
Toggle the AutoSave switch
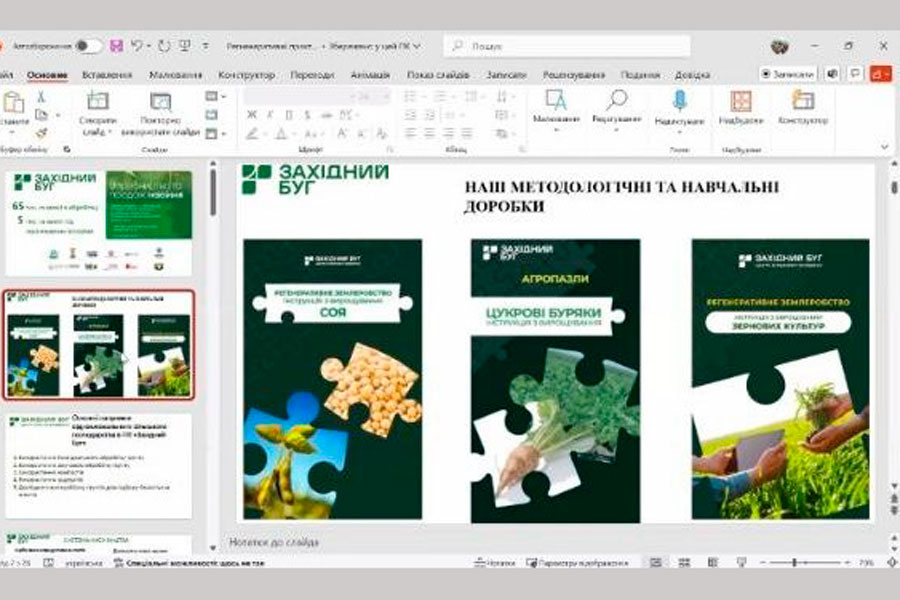pyautogui.click(x=88, y=46)
